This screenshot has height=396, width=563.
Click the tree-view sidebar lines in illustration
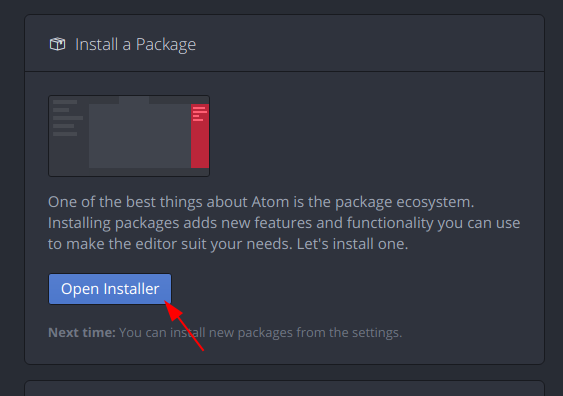click(x=68, y=118)
